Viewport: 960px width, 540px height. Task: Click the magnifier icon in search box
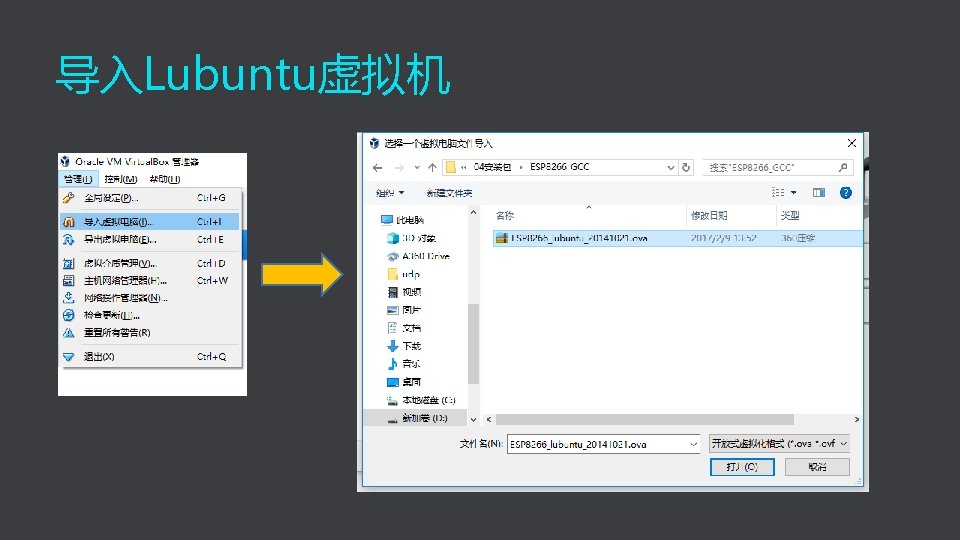[x=843, y=167]
